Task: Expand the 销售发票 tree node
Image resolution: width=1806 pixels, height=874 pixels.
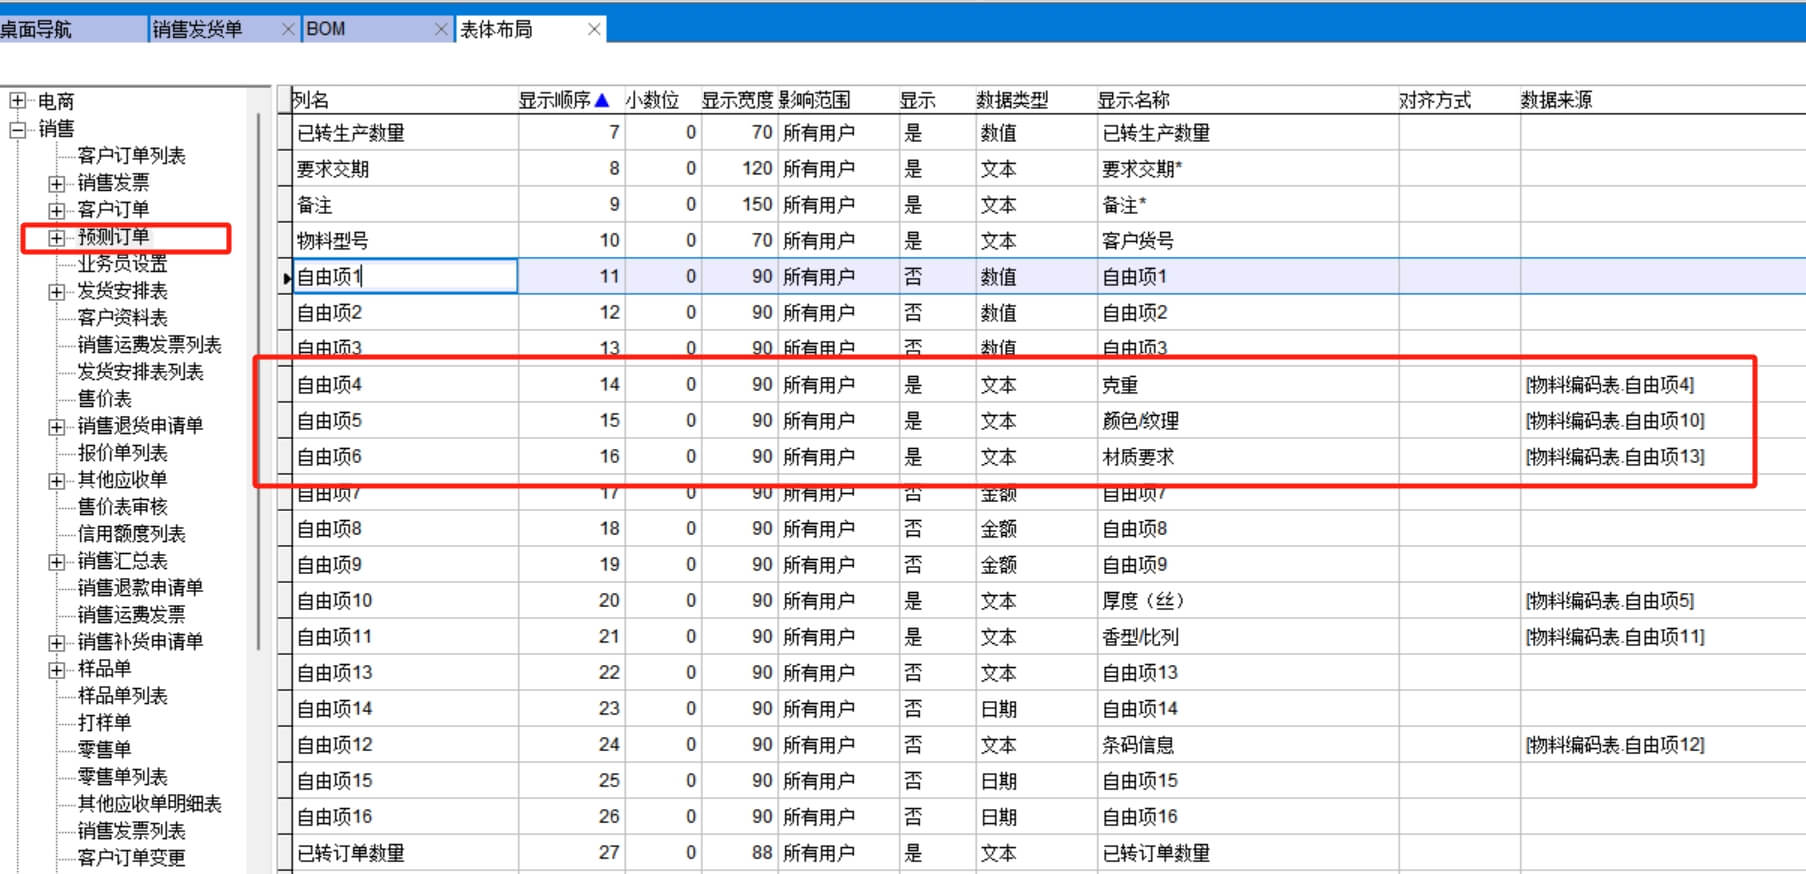Action: (57, 183)
